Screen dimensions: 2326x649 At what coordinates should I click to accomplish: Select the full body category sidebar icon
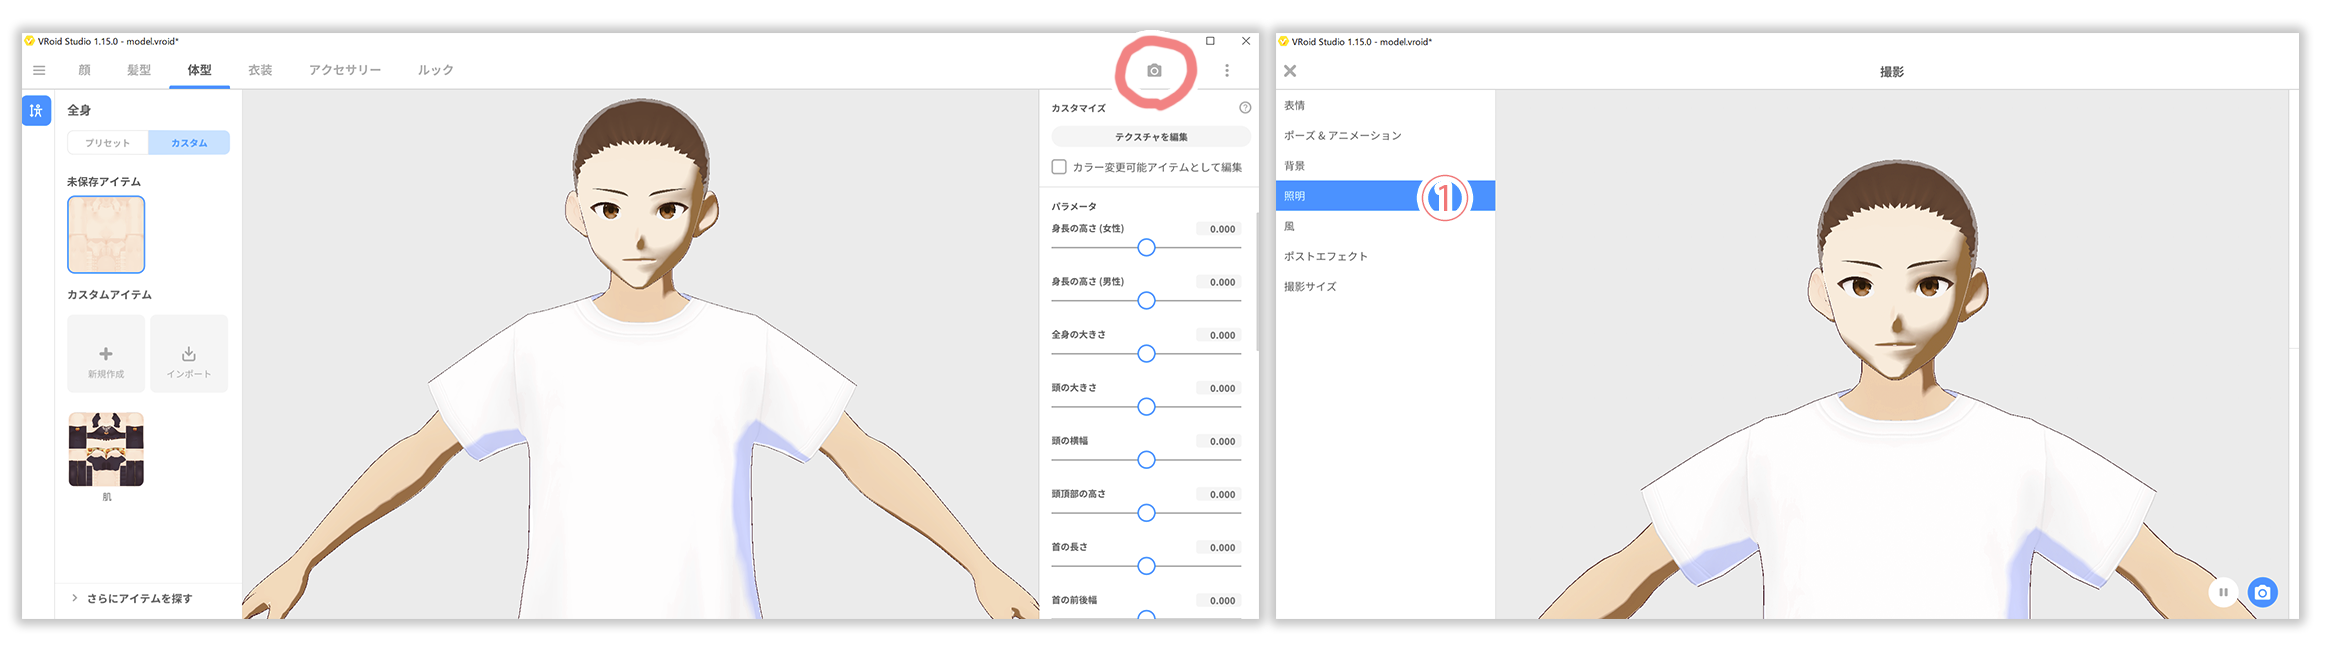[x=36, y=110]
